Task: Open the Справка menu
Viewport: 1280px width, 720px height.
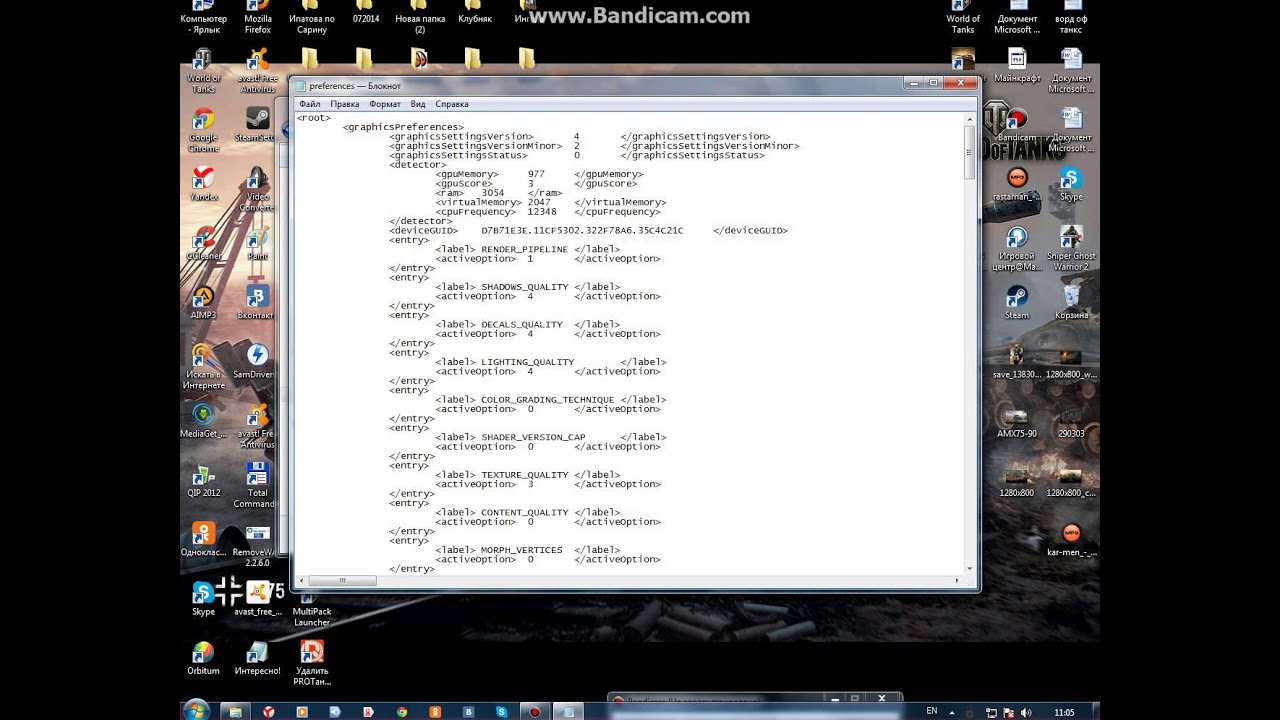Action: pos(452,104)
